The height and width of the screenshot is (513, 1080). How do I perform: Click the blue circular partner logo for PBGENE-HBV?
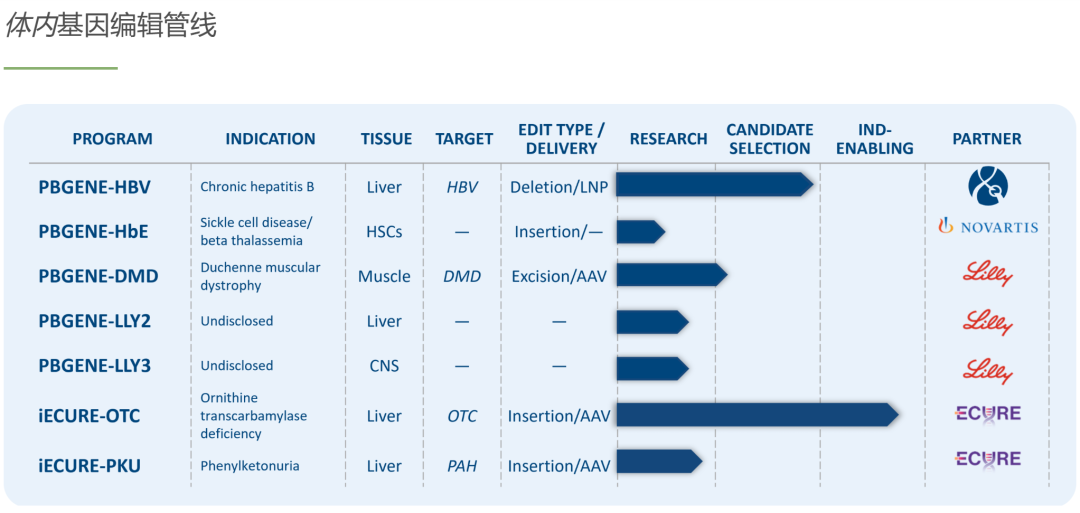[x=988, y=186]
